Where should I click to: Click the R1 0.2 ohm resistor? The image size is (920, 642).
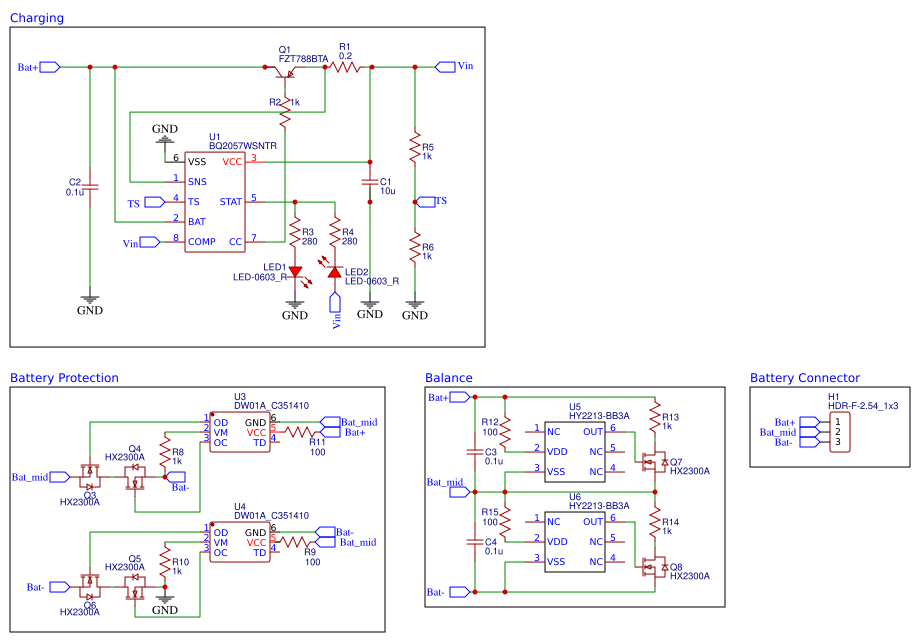coord(347,67)
